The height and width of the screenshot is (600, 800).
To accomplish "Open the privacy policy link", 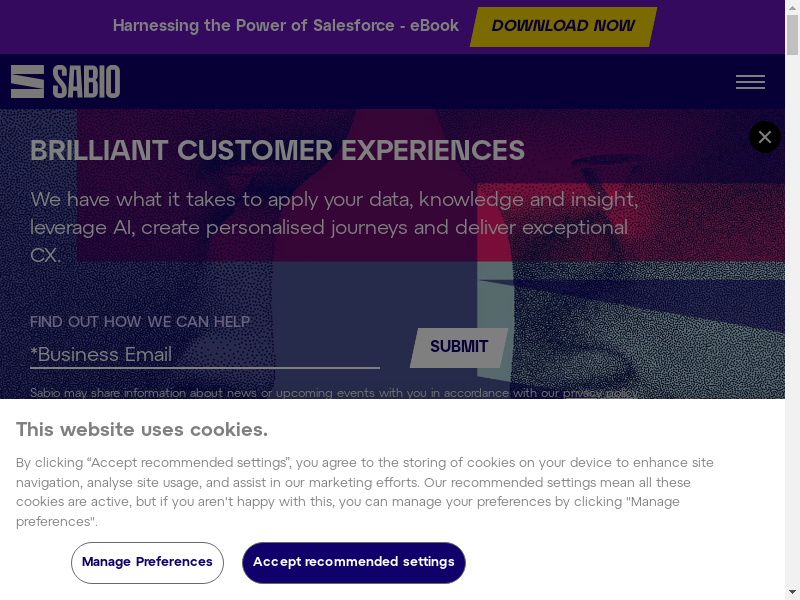I will [x=600, y=393].
